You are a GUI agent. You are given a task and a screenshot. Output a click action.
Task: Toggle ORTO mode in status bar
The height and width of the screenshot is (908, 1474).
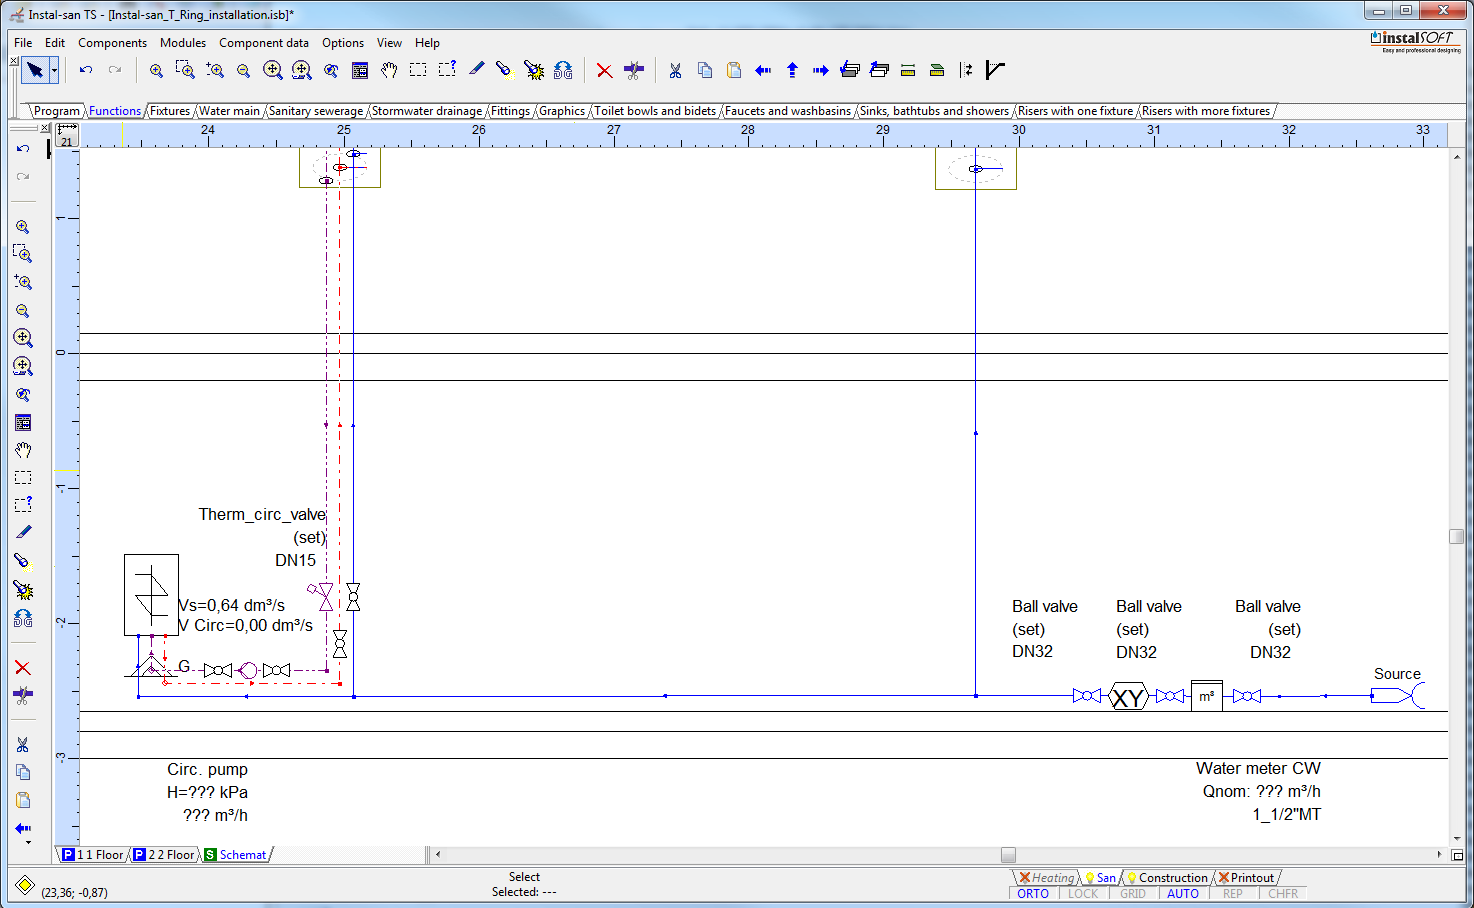(x=1033, y=894)
